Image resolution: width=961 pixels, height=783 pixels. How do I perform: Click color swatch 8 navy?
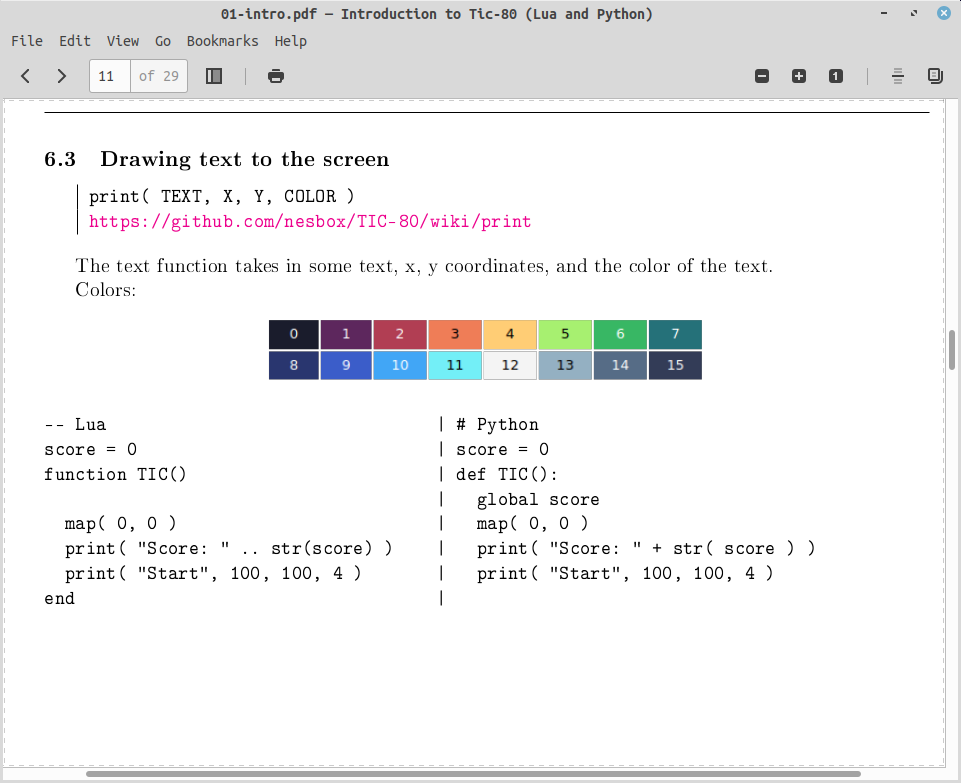tap(294, 365)
